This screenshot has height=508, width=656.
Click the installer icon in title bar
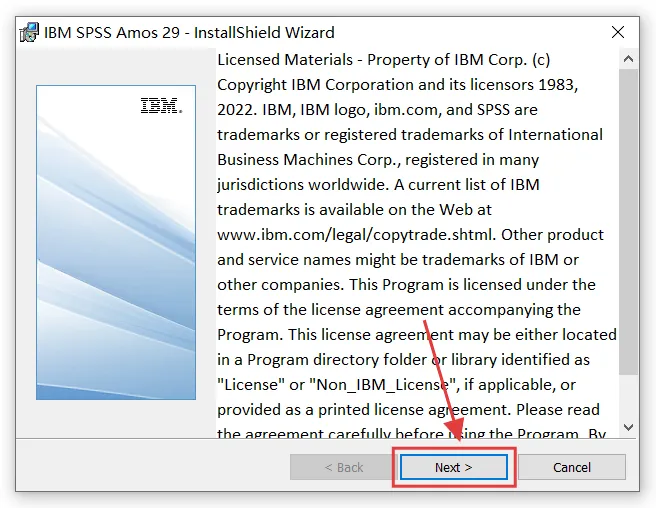[x=29, y=33]
